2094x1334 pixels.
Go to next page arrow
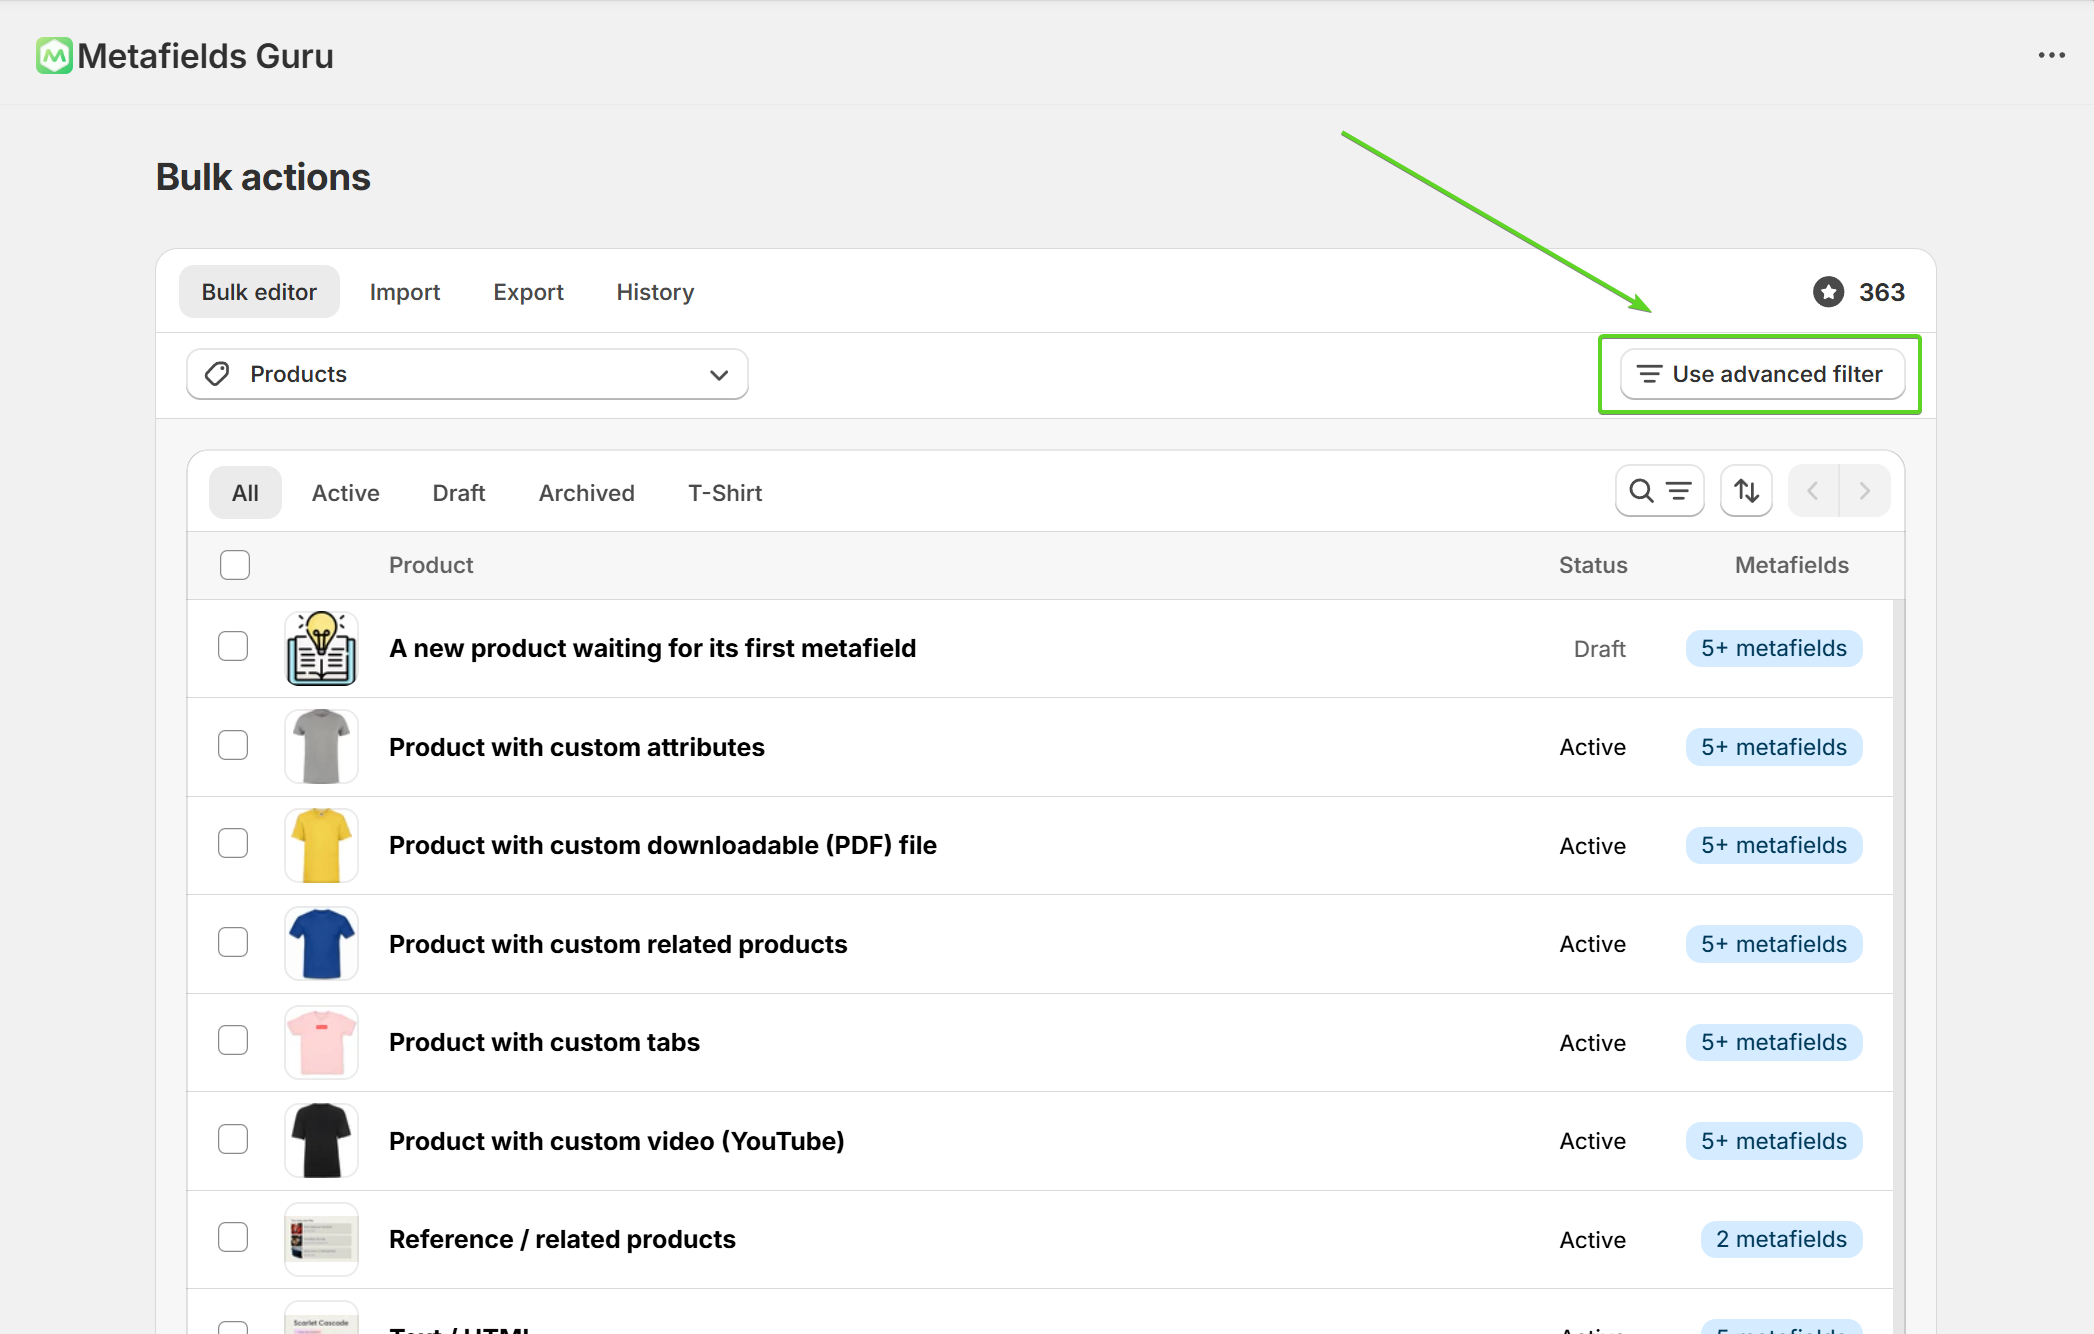point(1865,491)
